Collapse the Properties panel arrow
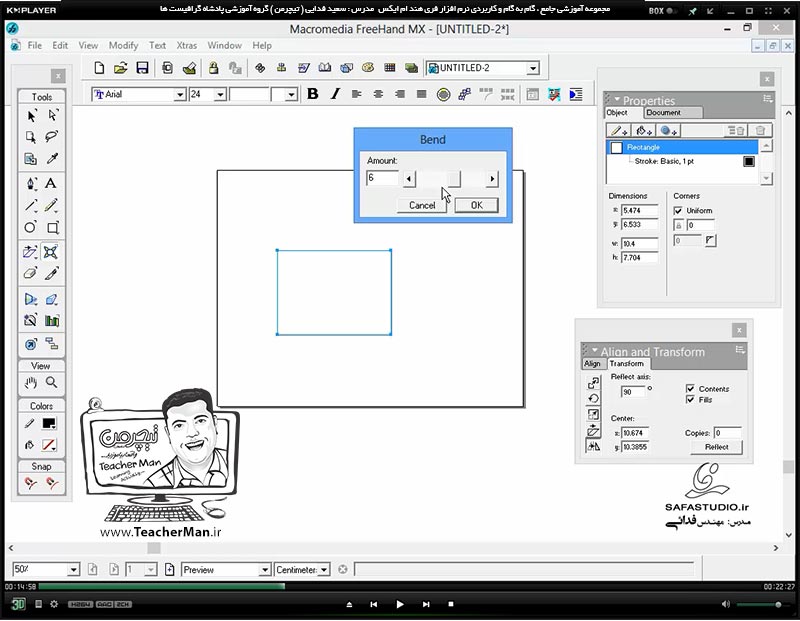The image size is (800, 621). (x=617, y=99)
